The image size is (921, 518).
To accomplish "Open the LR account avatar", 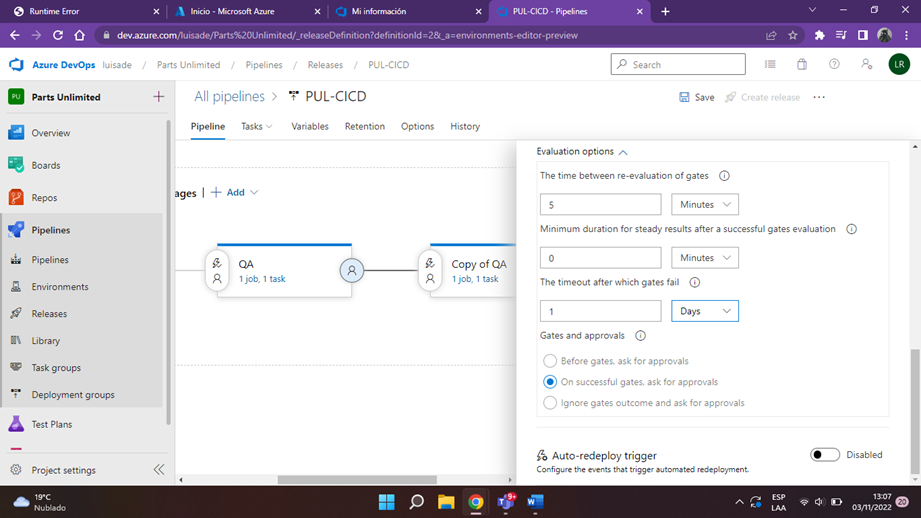I will coord(899,64).
